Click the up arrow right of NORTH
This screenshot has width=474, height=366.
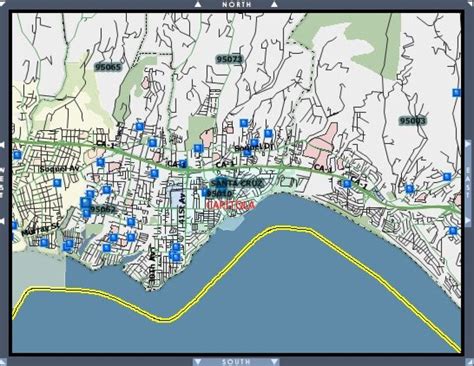click(274, 4)
